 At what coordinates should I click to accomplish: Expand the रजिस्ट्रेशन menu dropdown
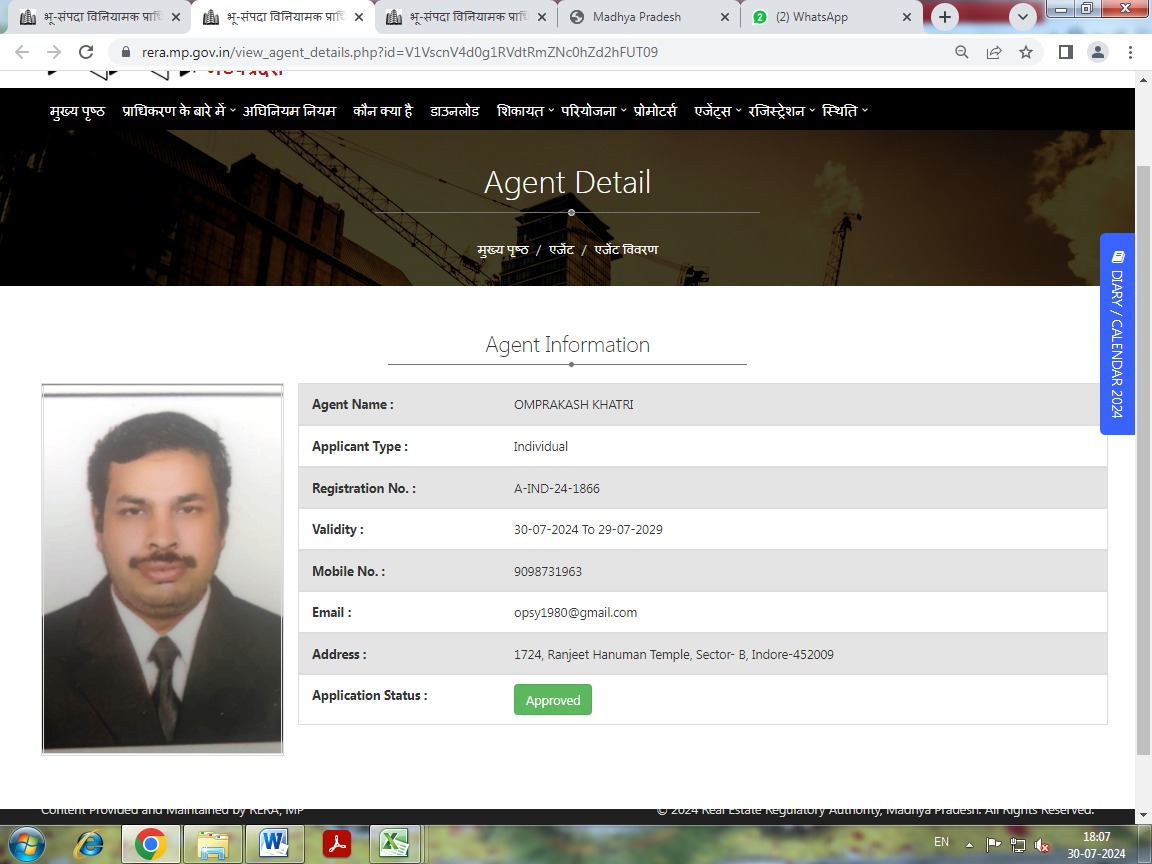(781, 111)
